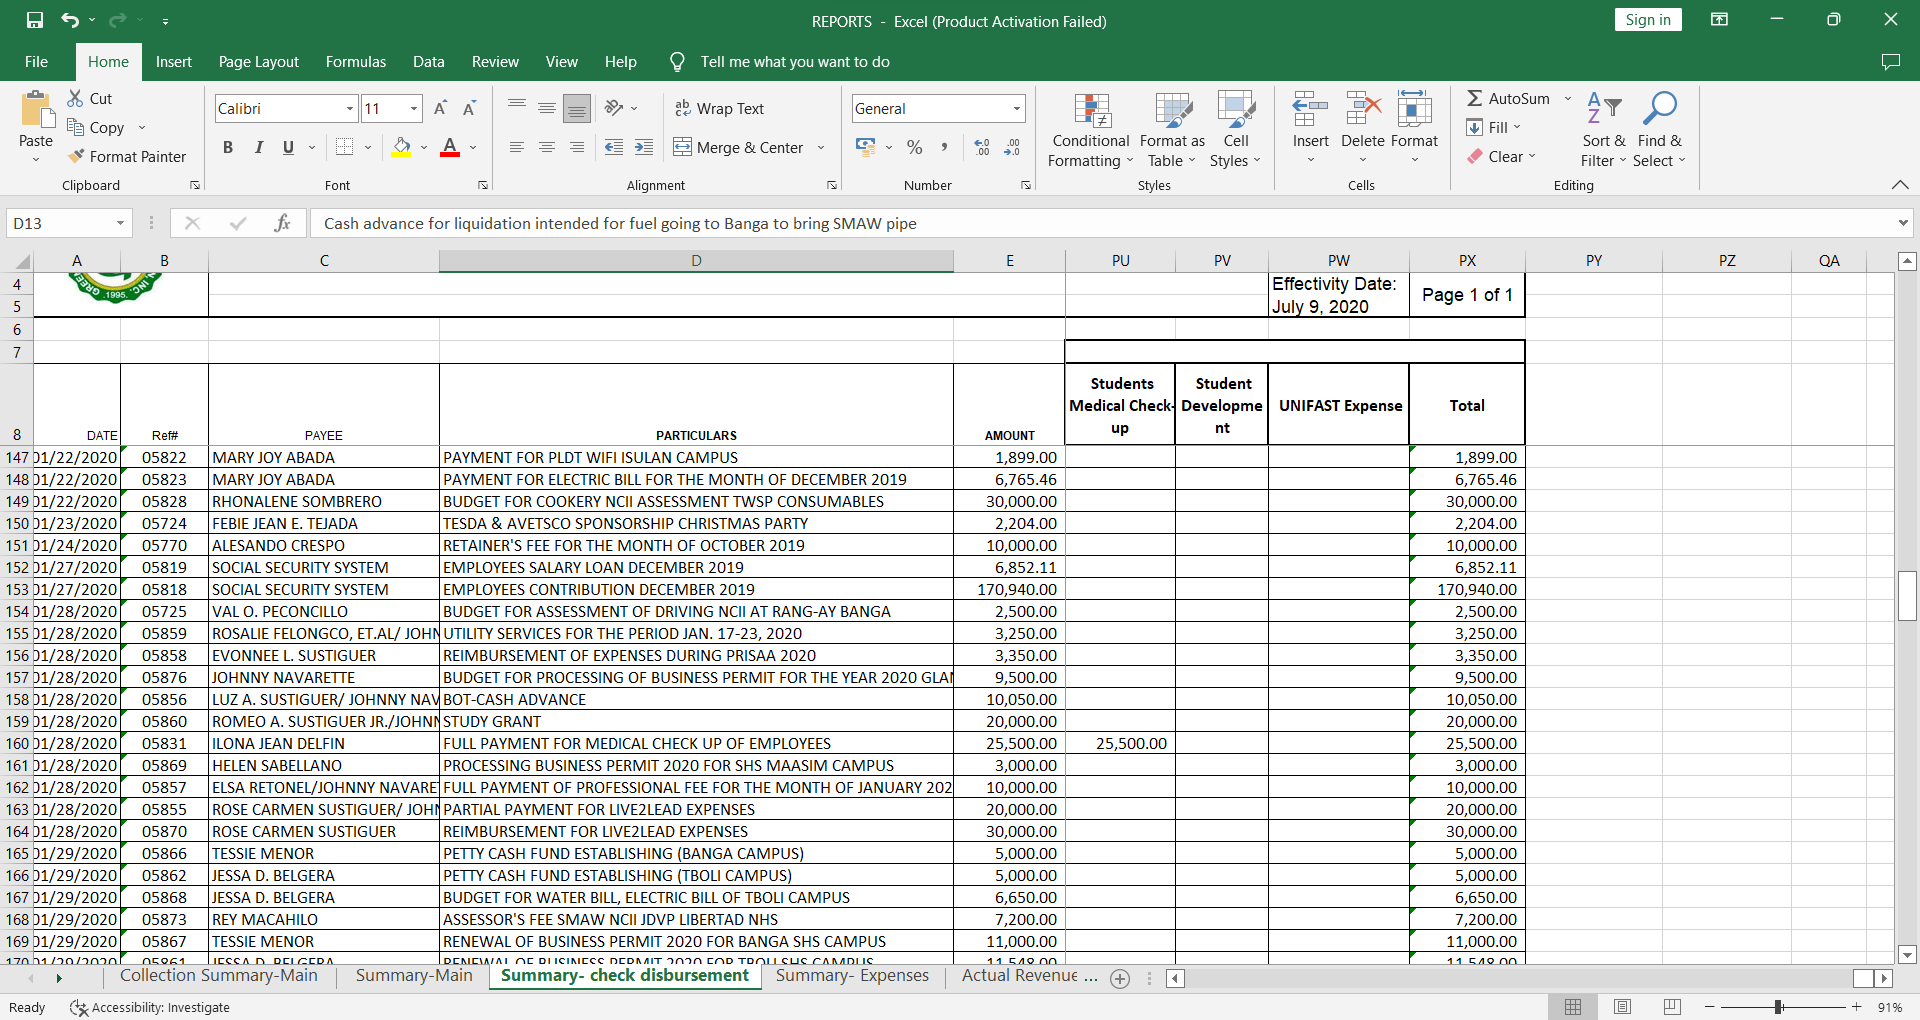Add a new sheet with plus button
Viewport: 1920px width, 1020px height.
[x=1120, y=979]
